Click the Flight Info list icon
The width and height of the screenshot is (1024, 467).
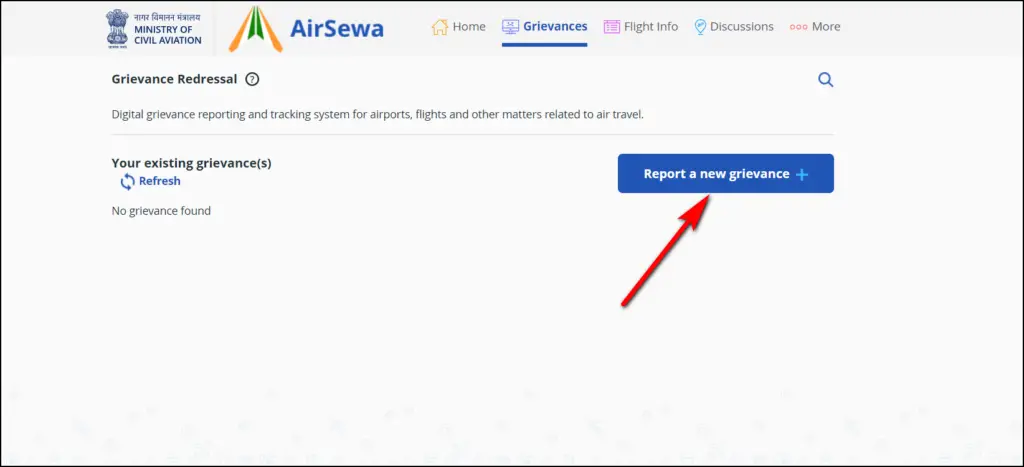click(611, 27)
